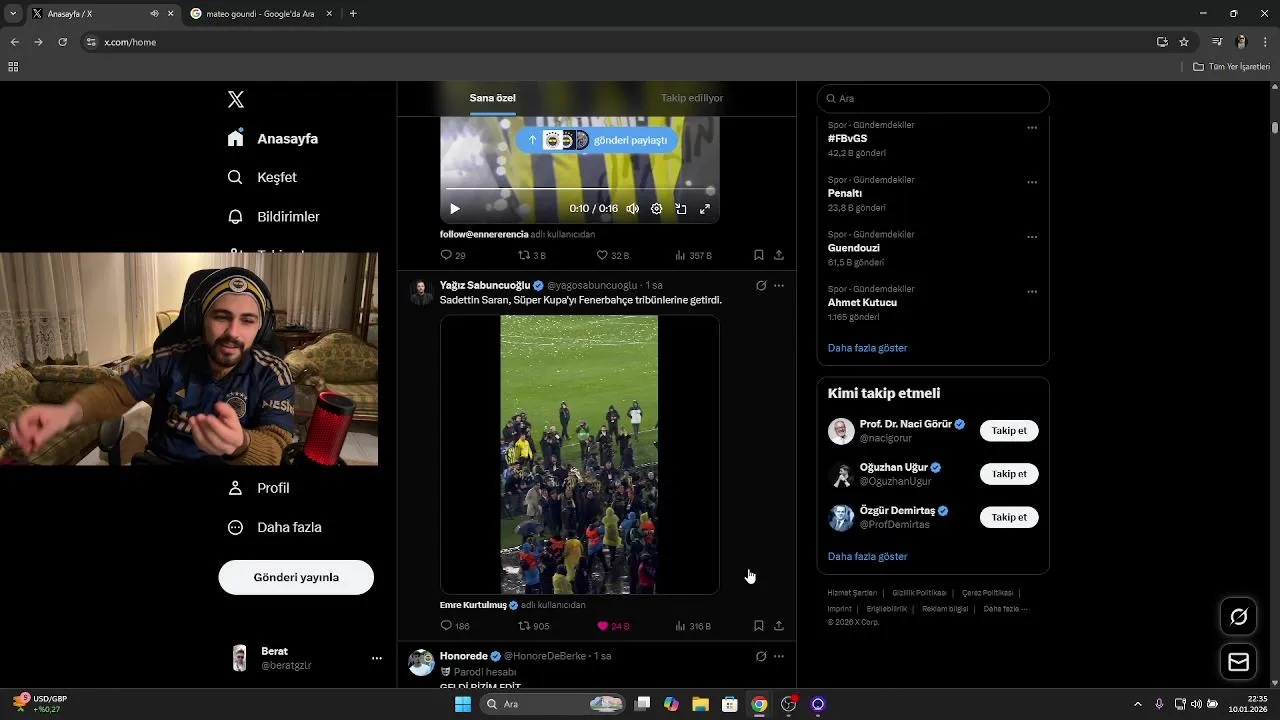
Task: Bookmark the video post above Yağız
Action: pyautogui.click(x=759, y=256)
